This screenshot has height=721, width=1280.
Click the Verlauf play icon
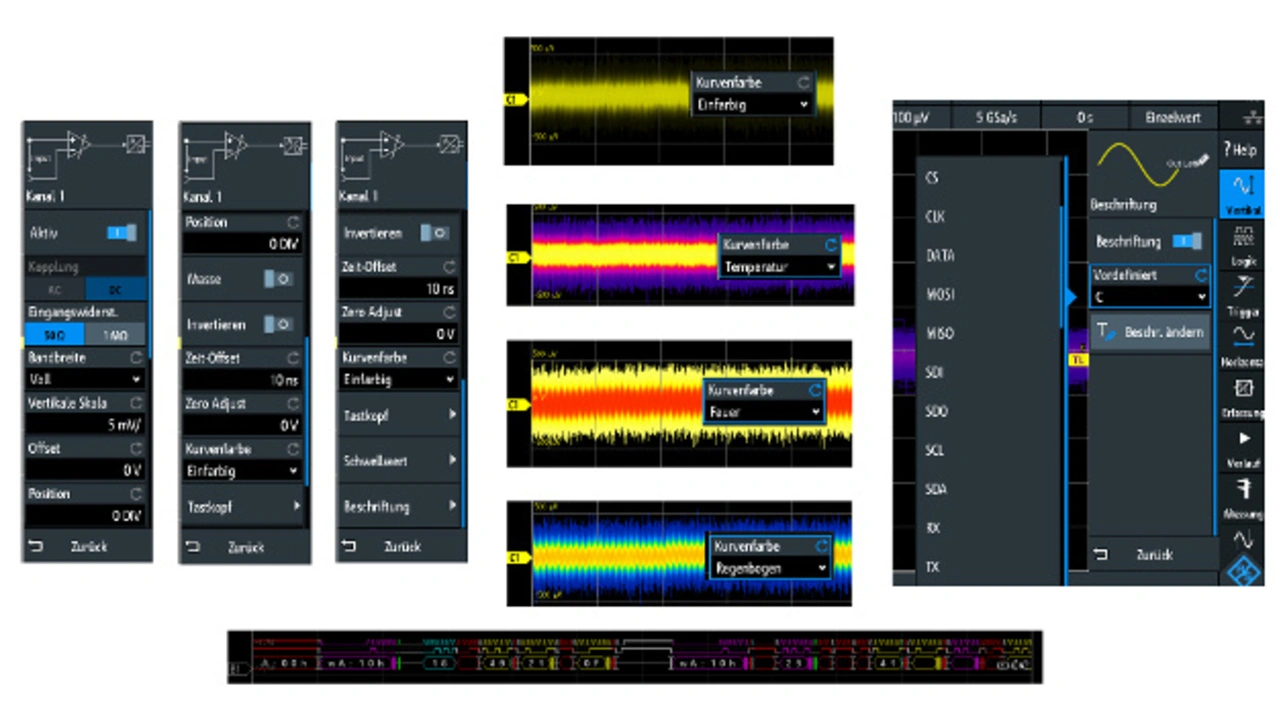click(x=1243, y=446)
